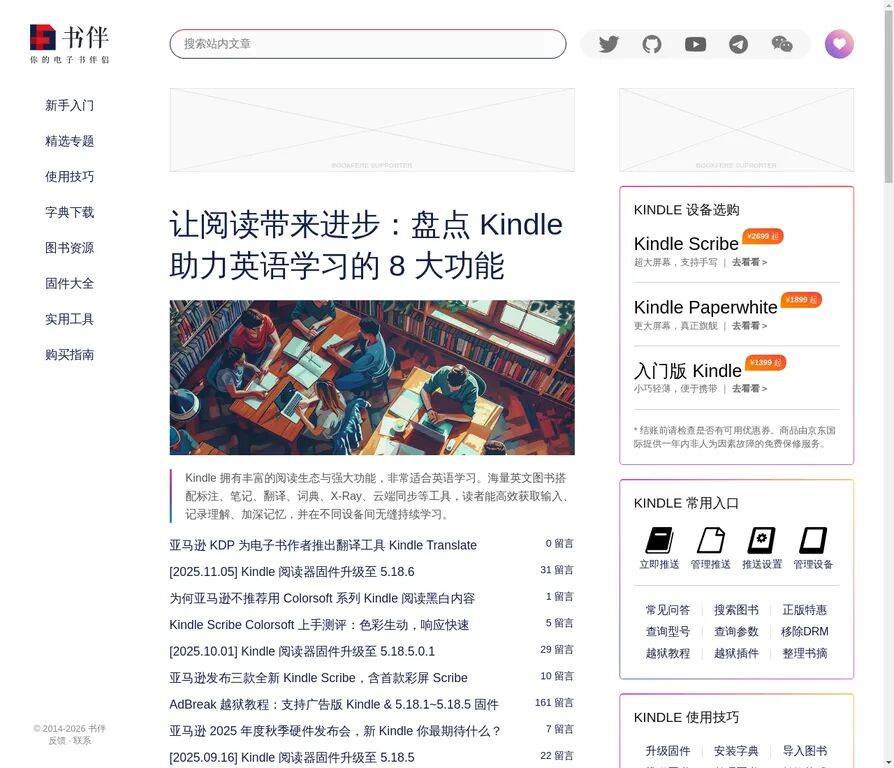
Task: Open the 查询参数 link
Action: pos(736,632)
